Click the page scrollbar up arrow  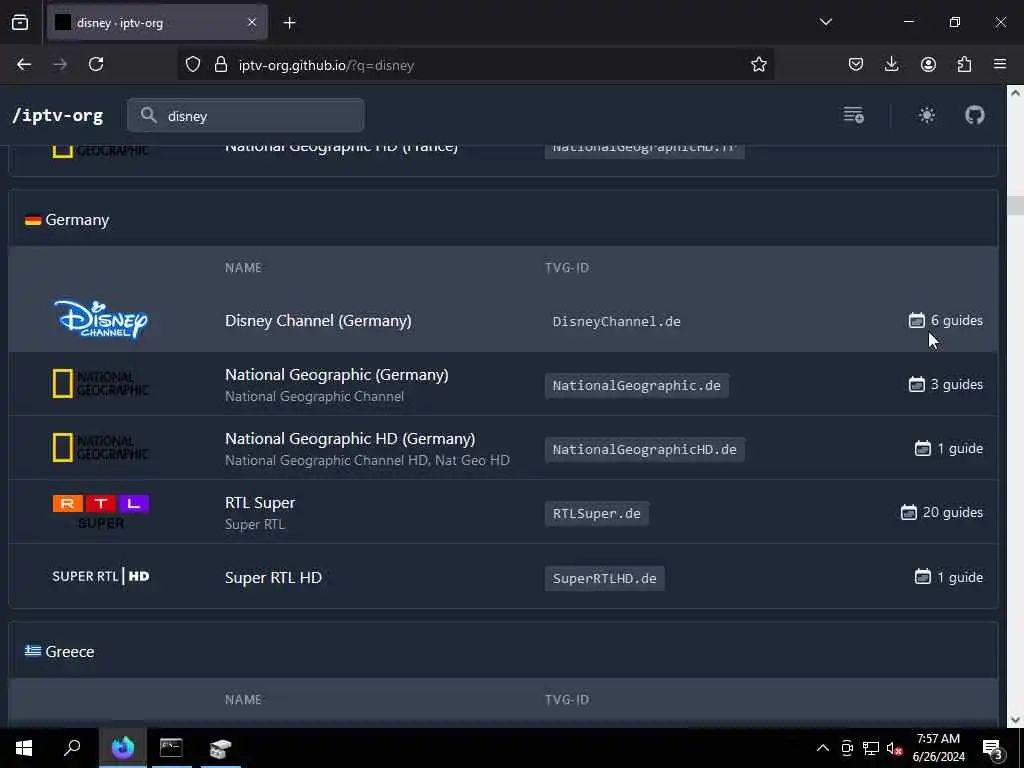[x=1015, y=93]
